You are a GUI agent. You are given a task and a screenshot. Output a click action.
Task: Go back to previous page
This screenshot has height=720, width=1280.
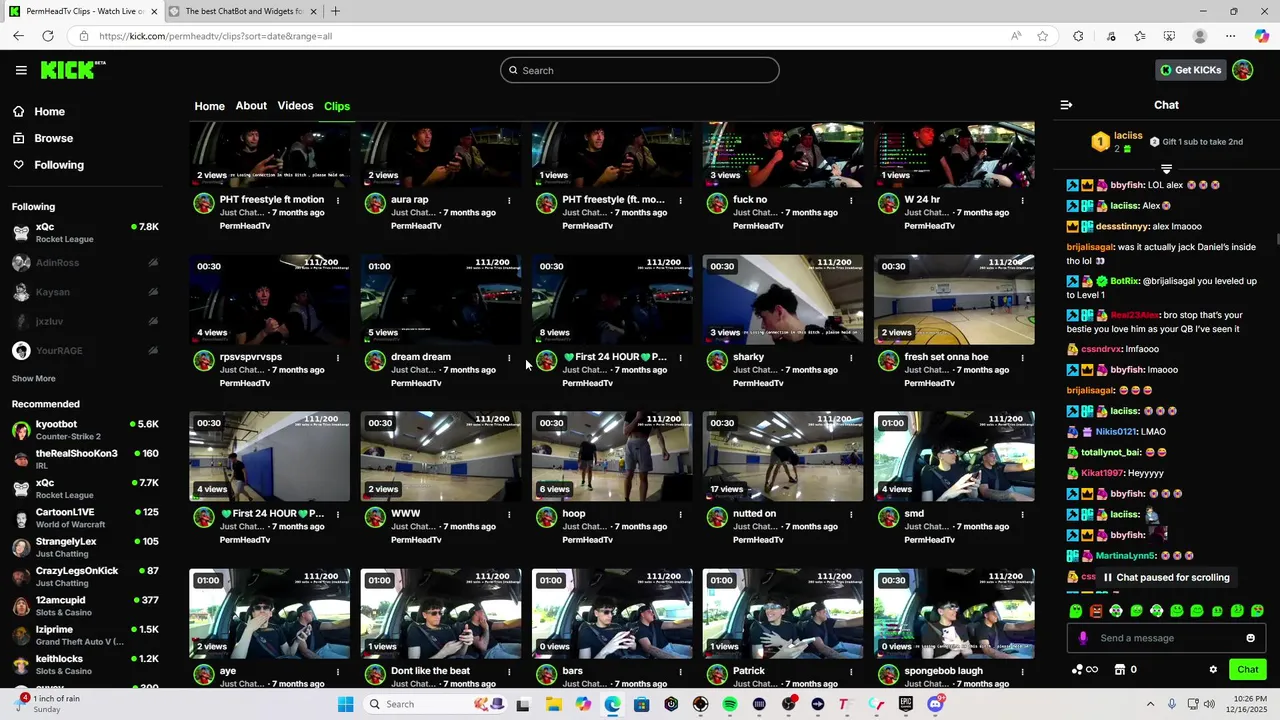[18, 36]
